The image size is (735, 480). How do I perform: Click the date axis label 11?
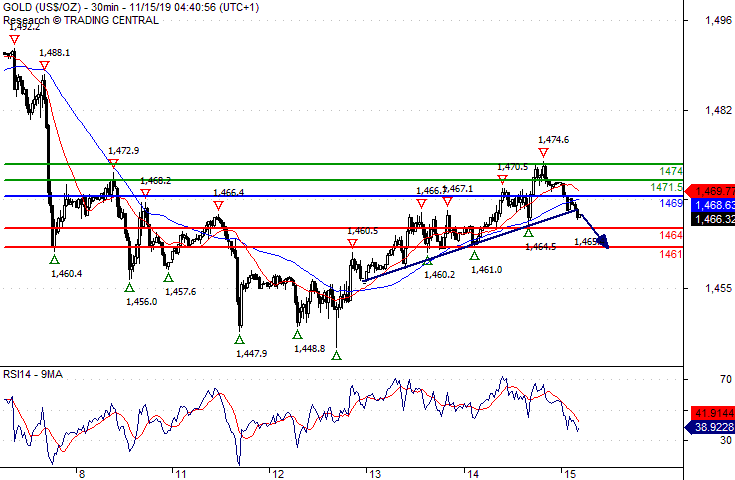click(180, 474)
